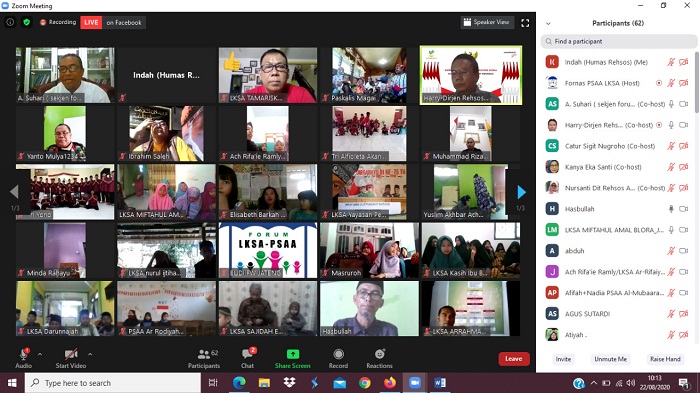
Task: Expand audio options arrow beside Audio
Action: click(x=40, y=354)
